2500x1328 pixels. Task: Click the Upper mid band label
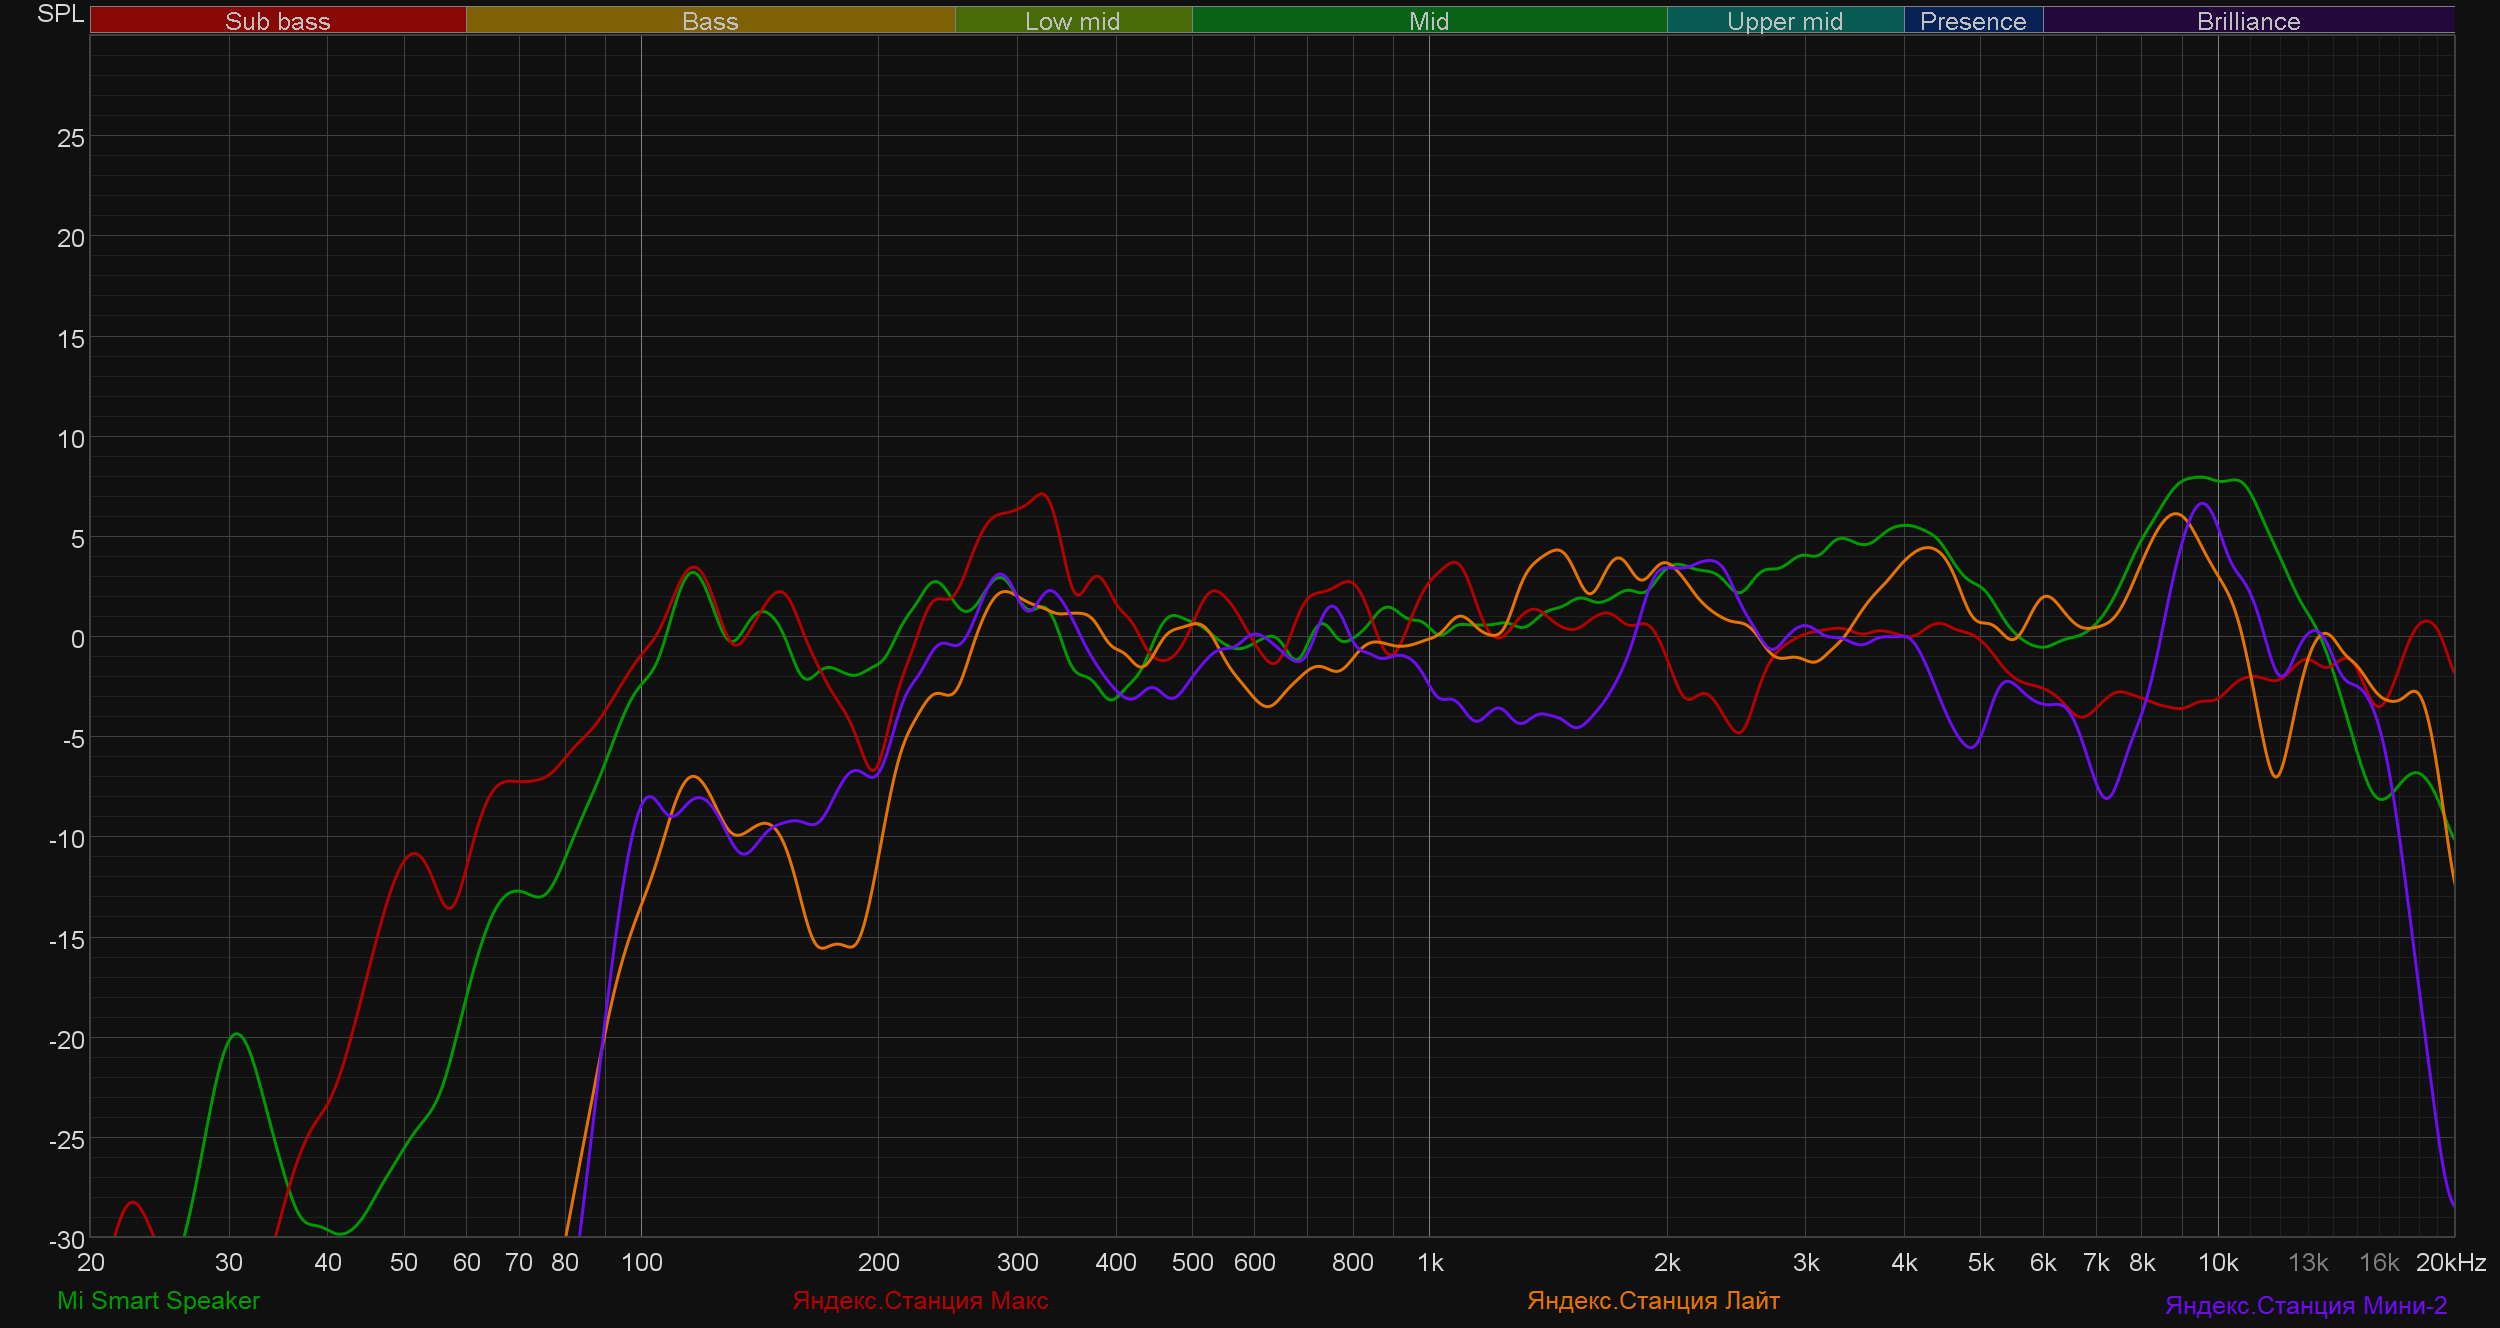(1784, 21)
